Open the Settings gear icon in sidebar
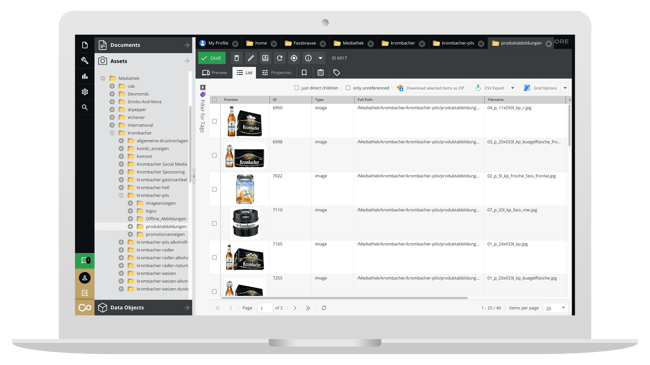Image resolution: width=650 pixels, height=365 pixels. tap(85, 92)
